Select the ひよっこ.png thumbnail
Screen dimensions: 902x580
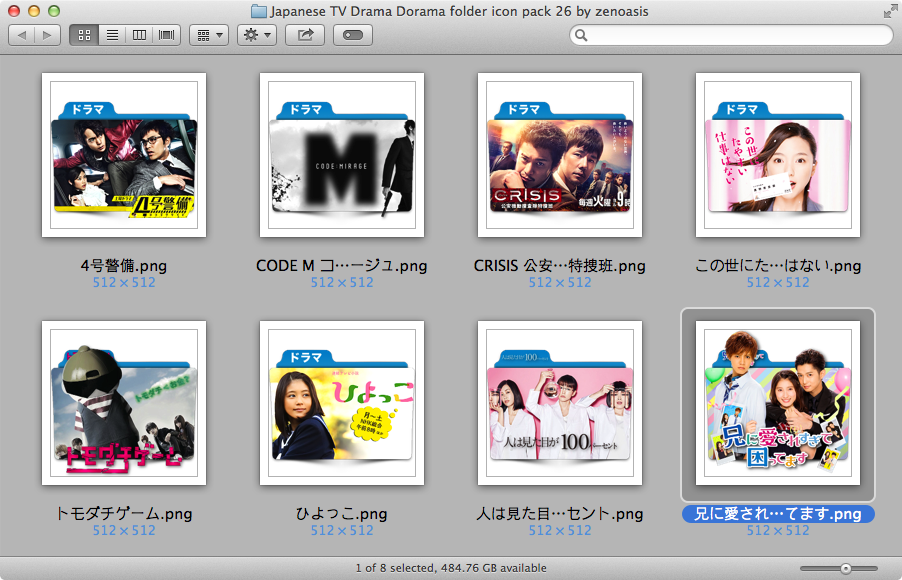pyautogui.click(x=341, y=403)
